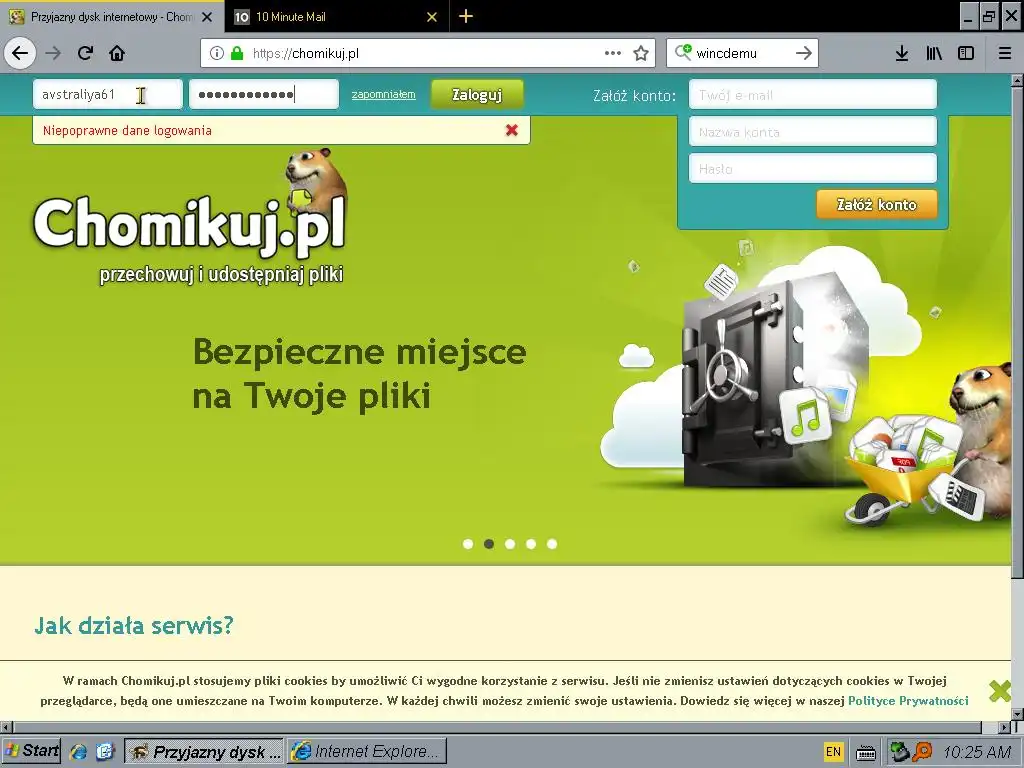Close the 10 Minute Mail tab
The height and width of the screenshot is (768, 1024).
432,17
